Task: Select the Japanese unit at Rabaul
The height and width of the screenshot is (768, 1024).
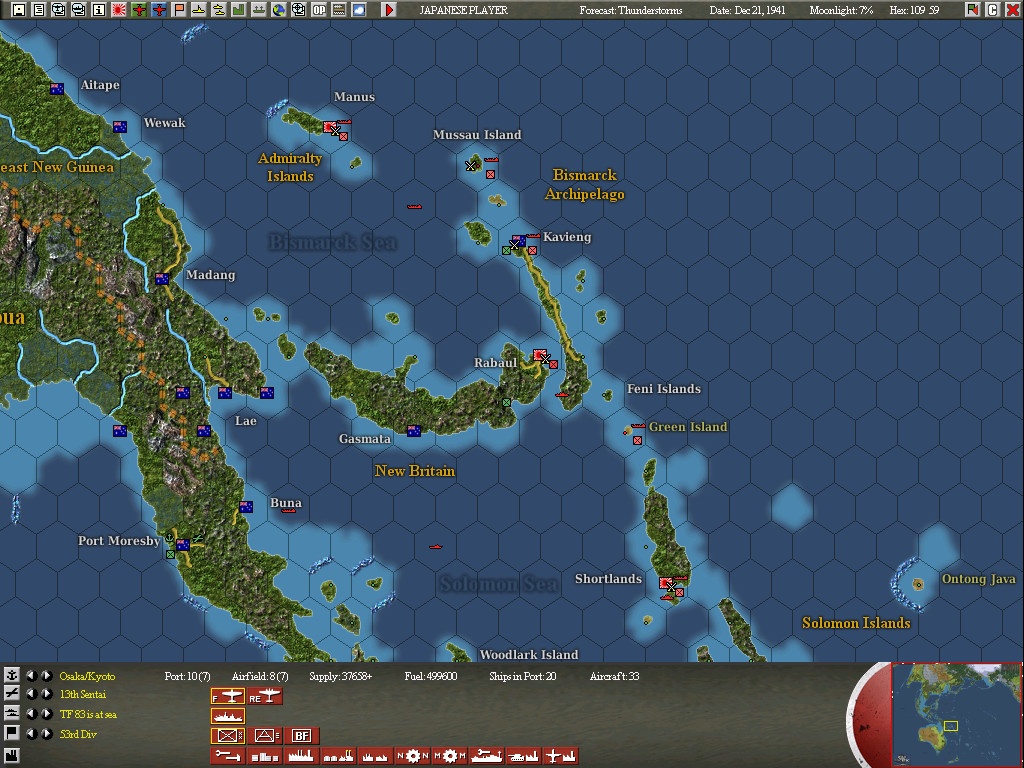Action: 539,355
